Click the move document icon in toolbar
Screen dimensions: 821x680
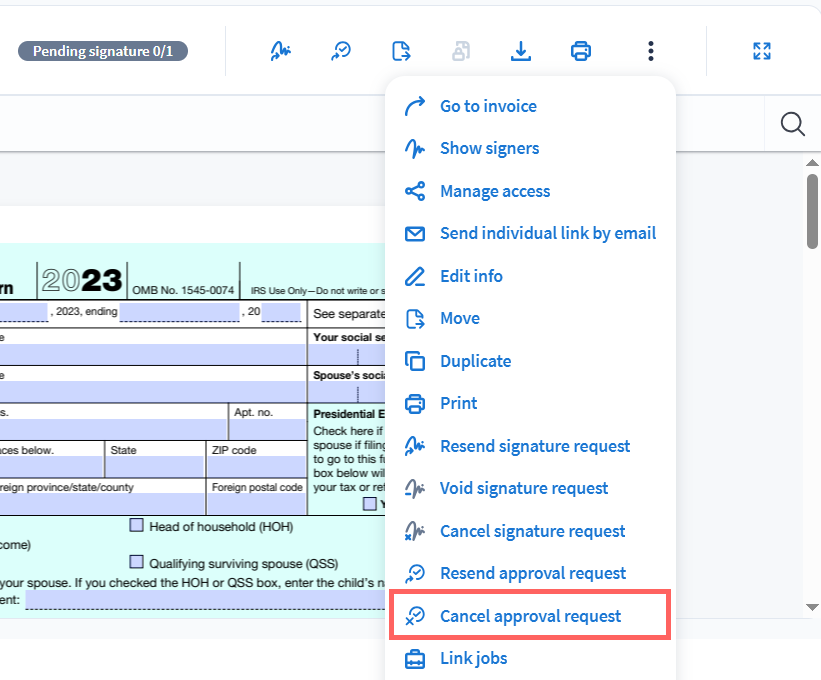point(401,51)
